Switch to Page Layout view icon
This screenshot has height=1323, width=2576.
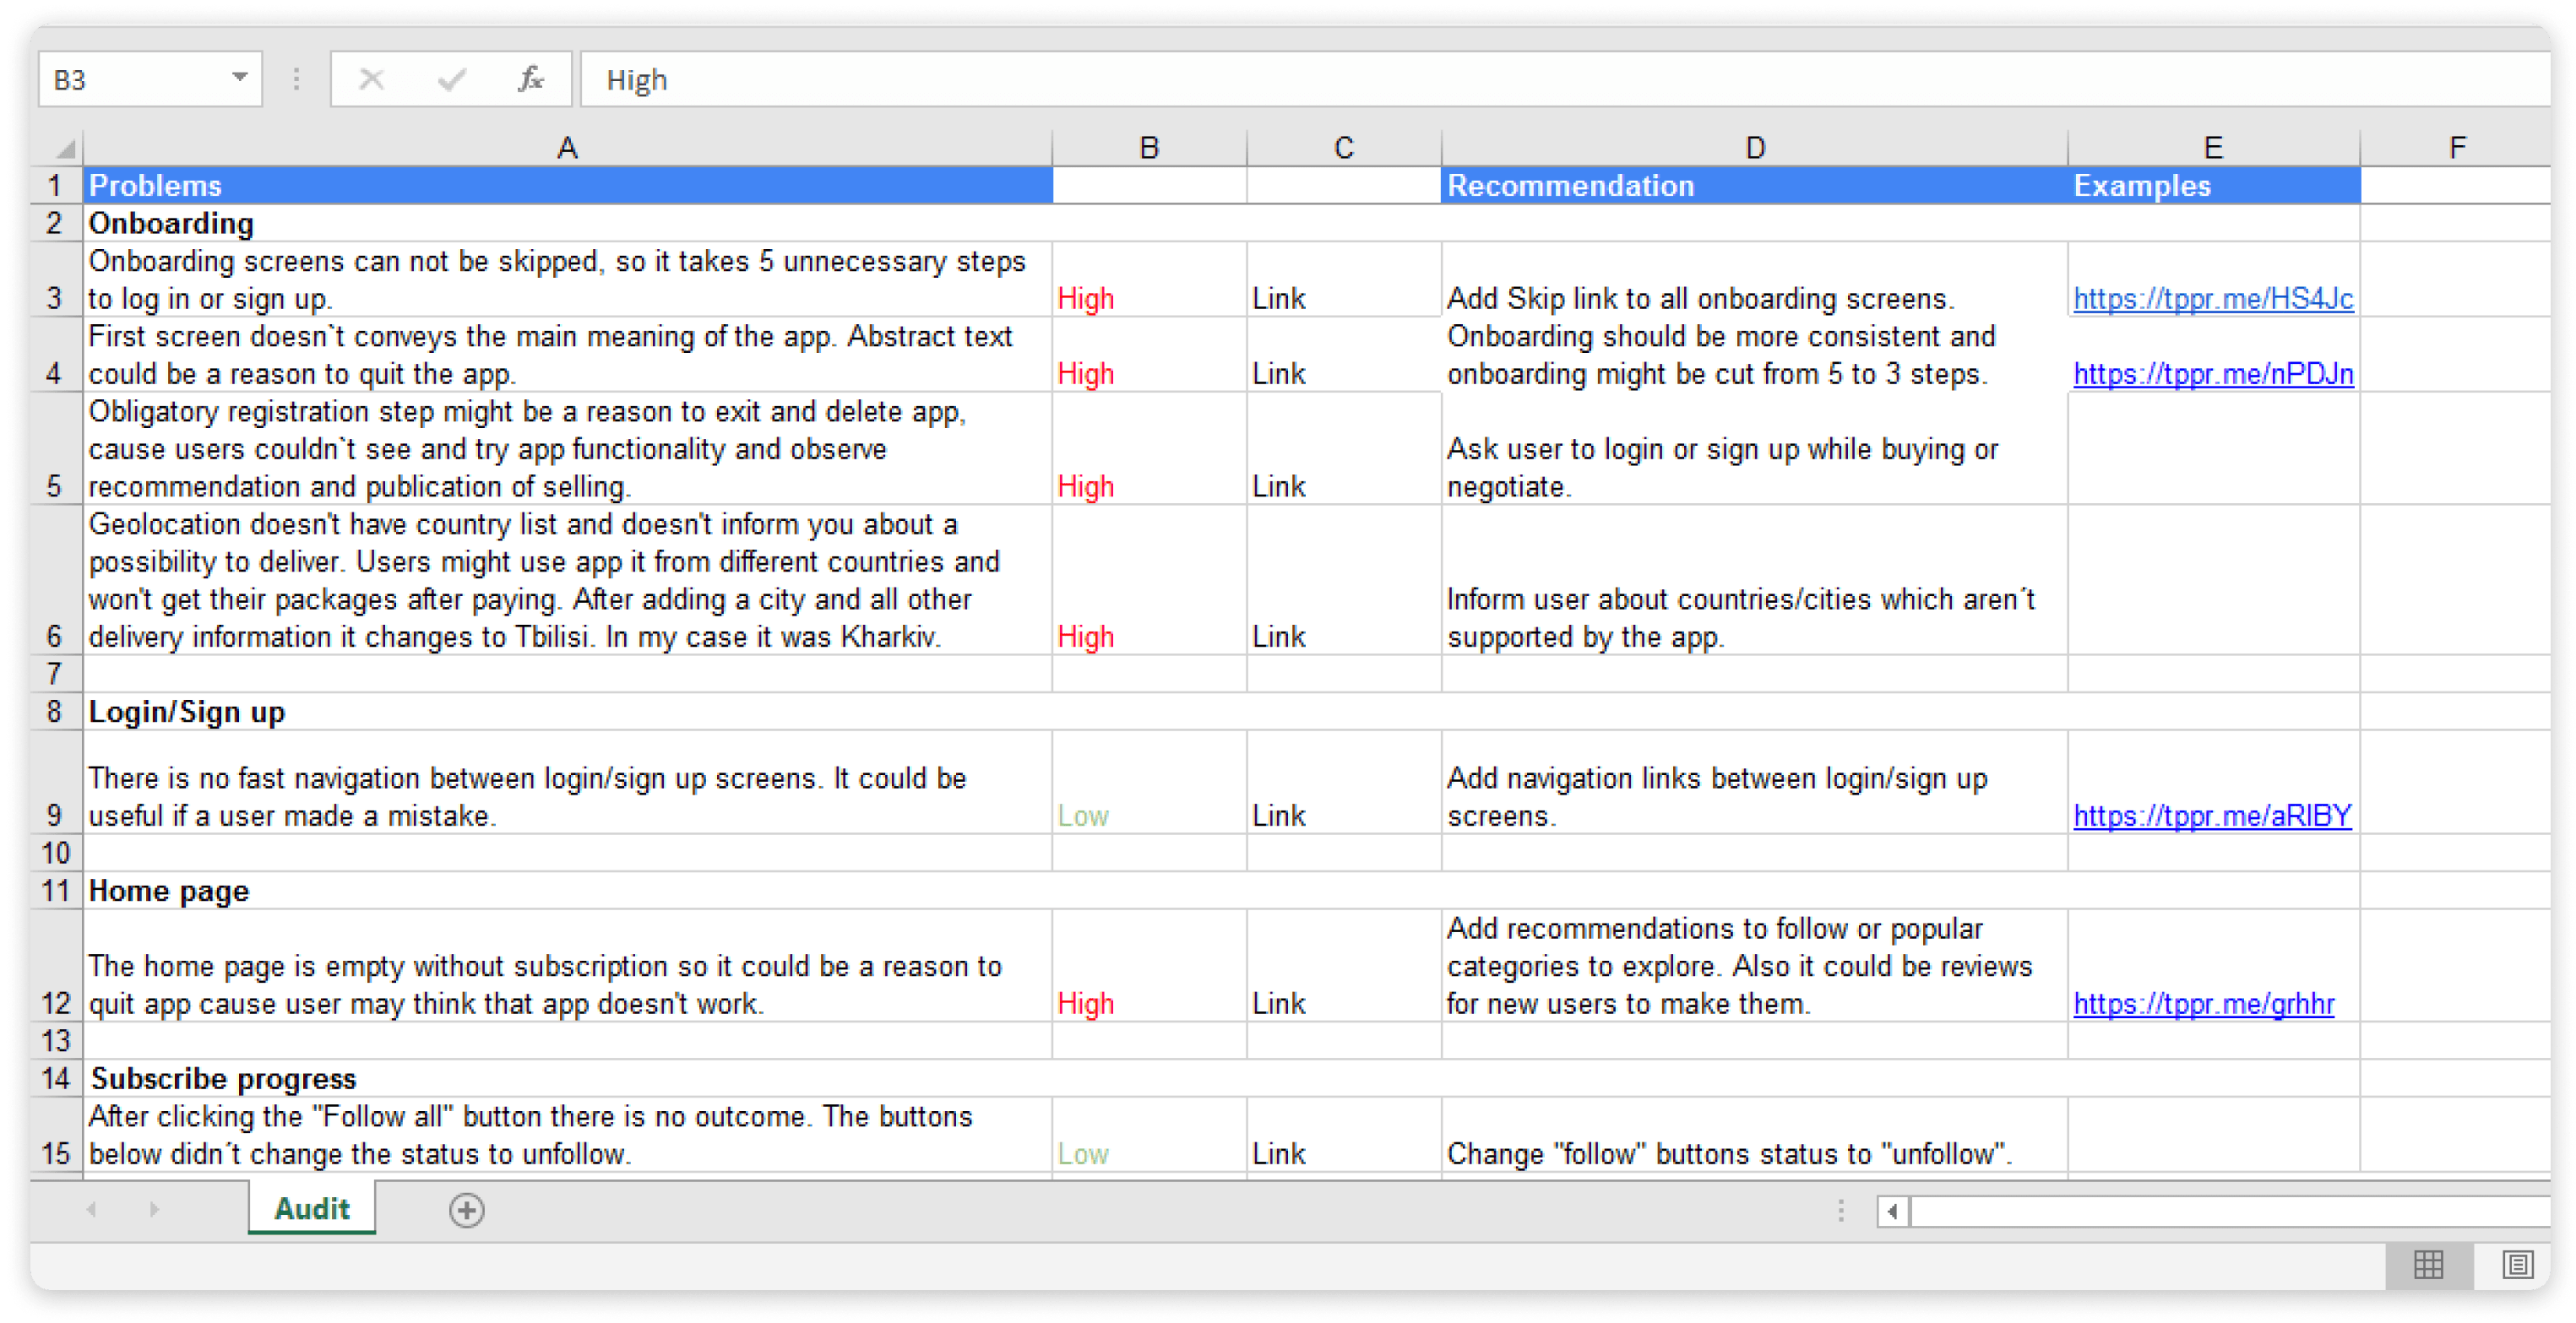pos(2517,1264)
